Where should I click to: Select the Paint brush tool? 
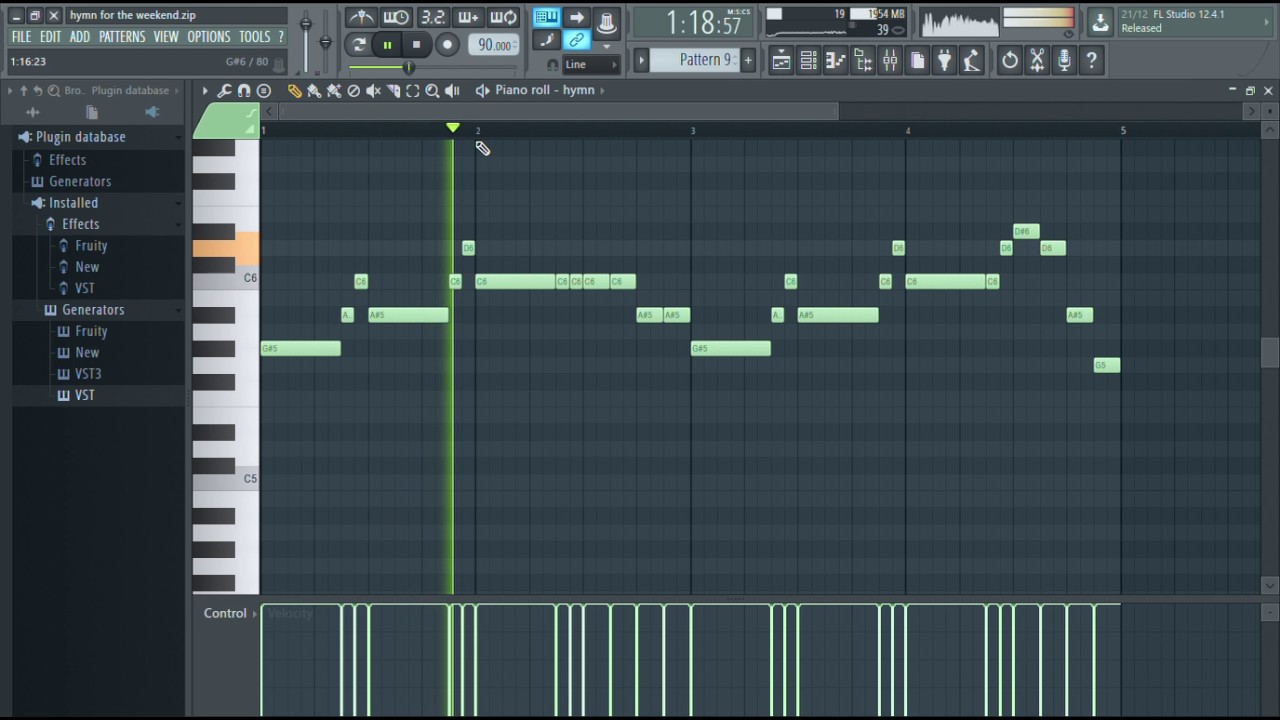pyautogui.click(x=314, y=91)
